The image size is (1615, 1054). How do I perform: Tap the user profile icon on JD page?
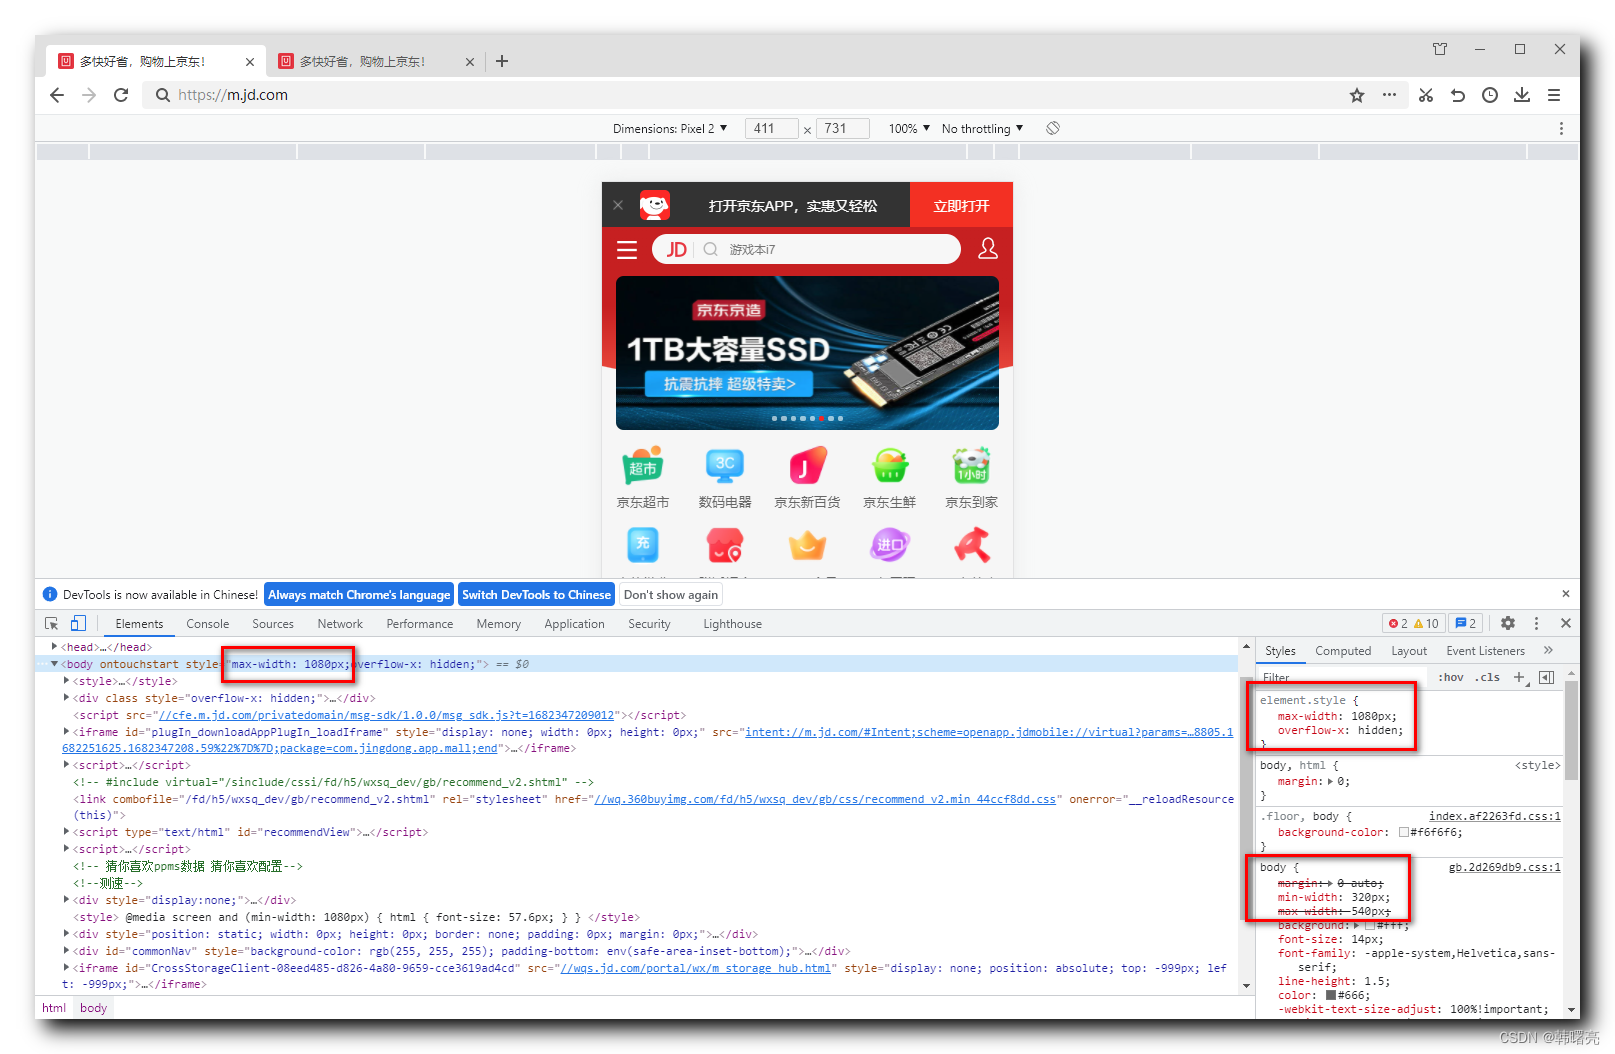click(x=988, y=249)
